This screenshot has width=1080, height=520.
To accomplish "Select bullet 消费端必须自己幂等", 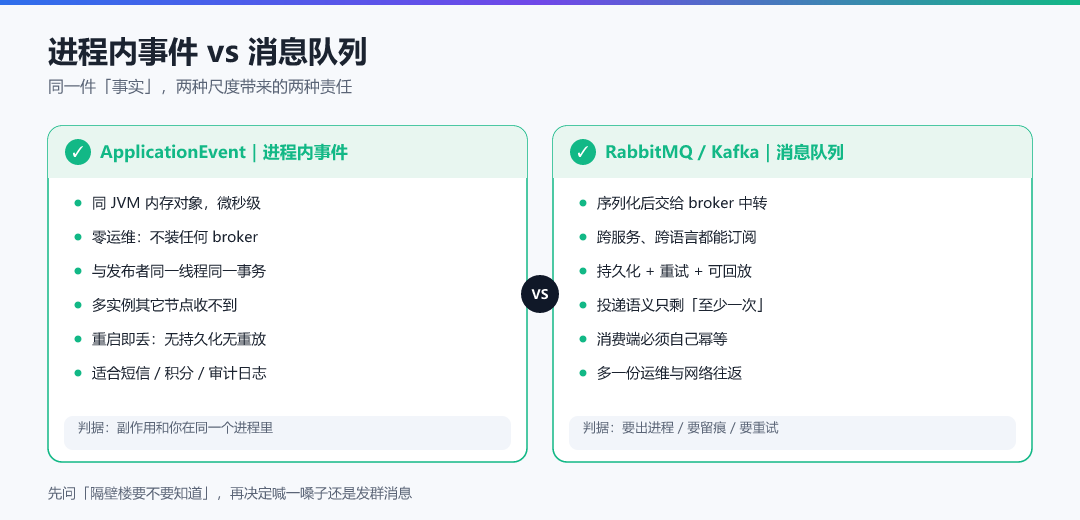I will pyautogui.click(x=662, y=339).
